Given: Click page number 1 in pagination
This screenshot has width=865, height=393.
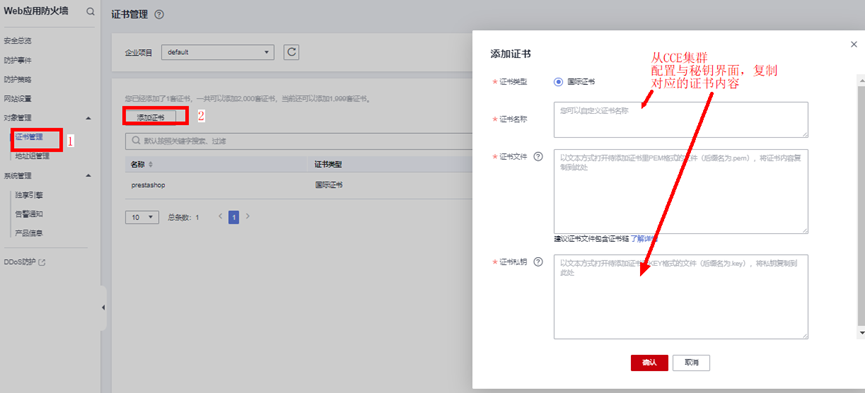Looking at the screenshot, I should click(234, 217).
